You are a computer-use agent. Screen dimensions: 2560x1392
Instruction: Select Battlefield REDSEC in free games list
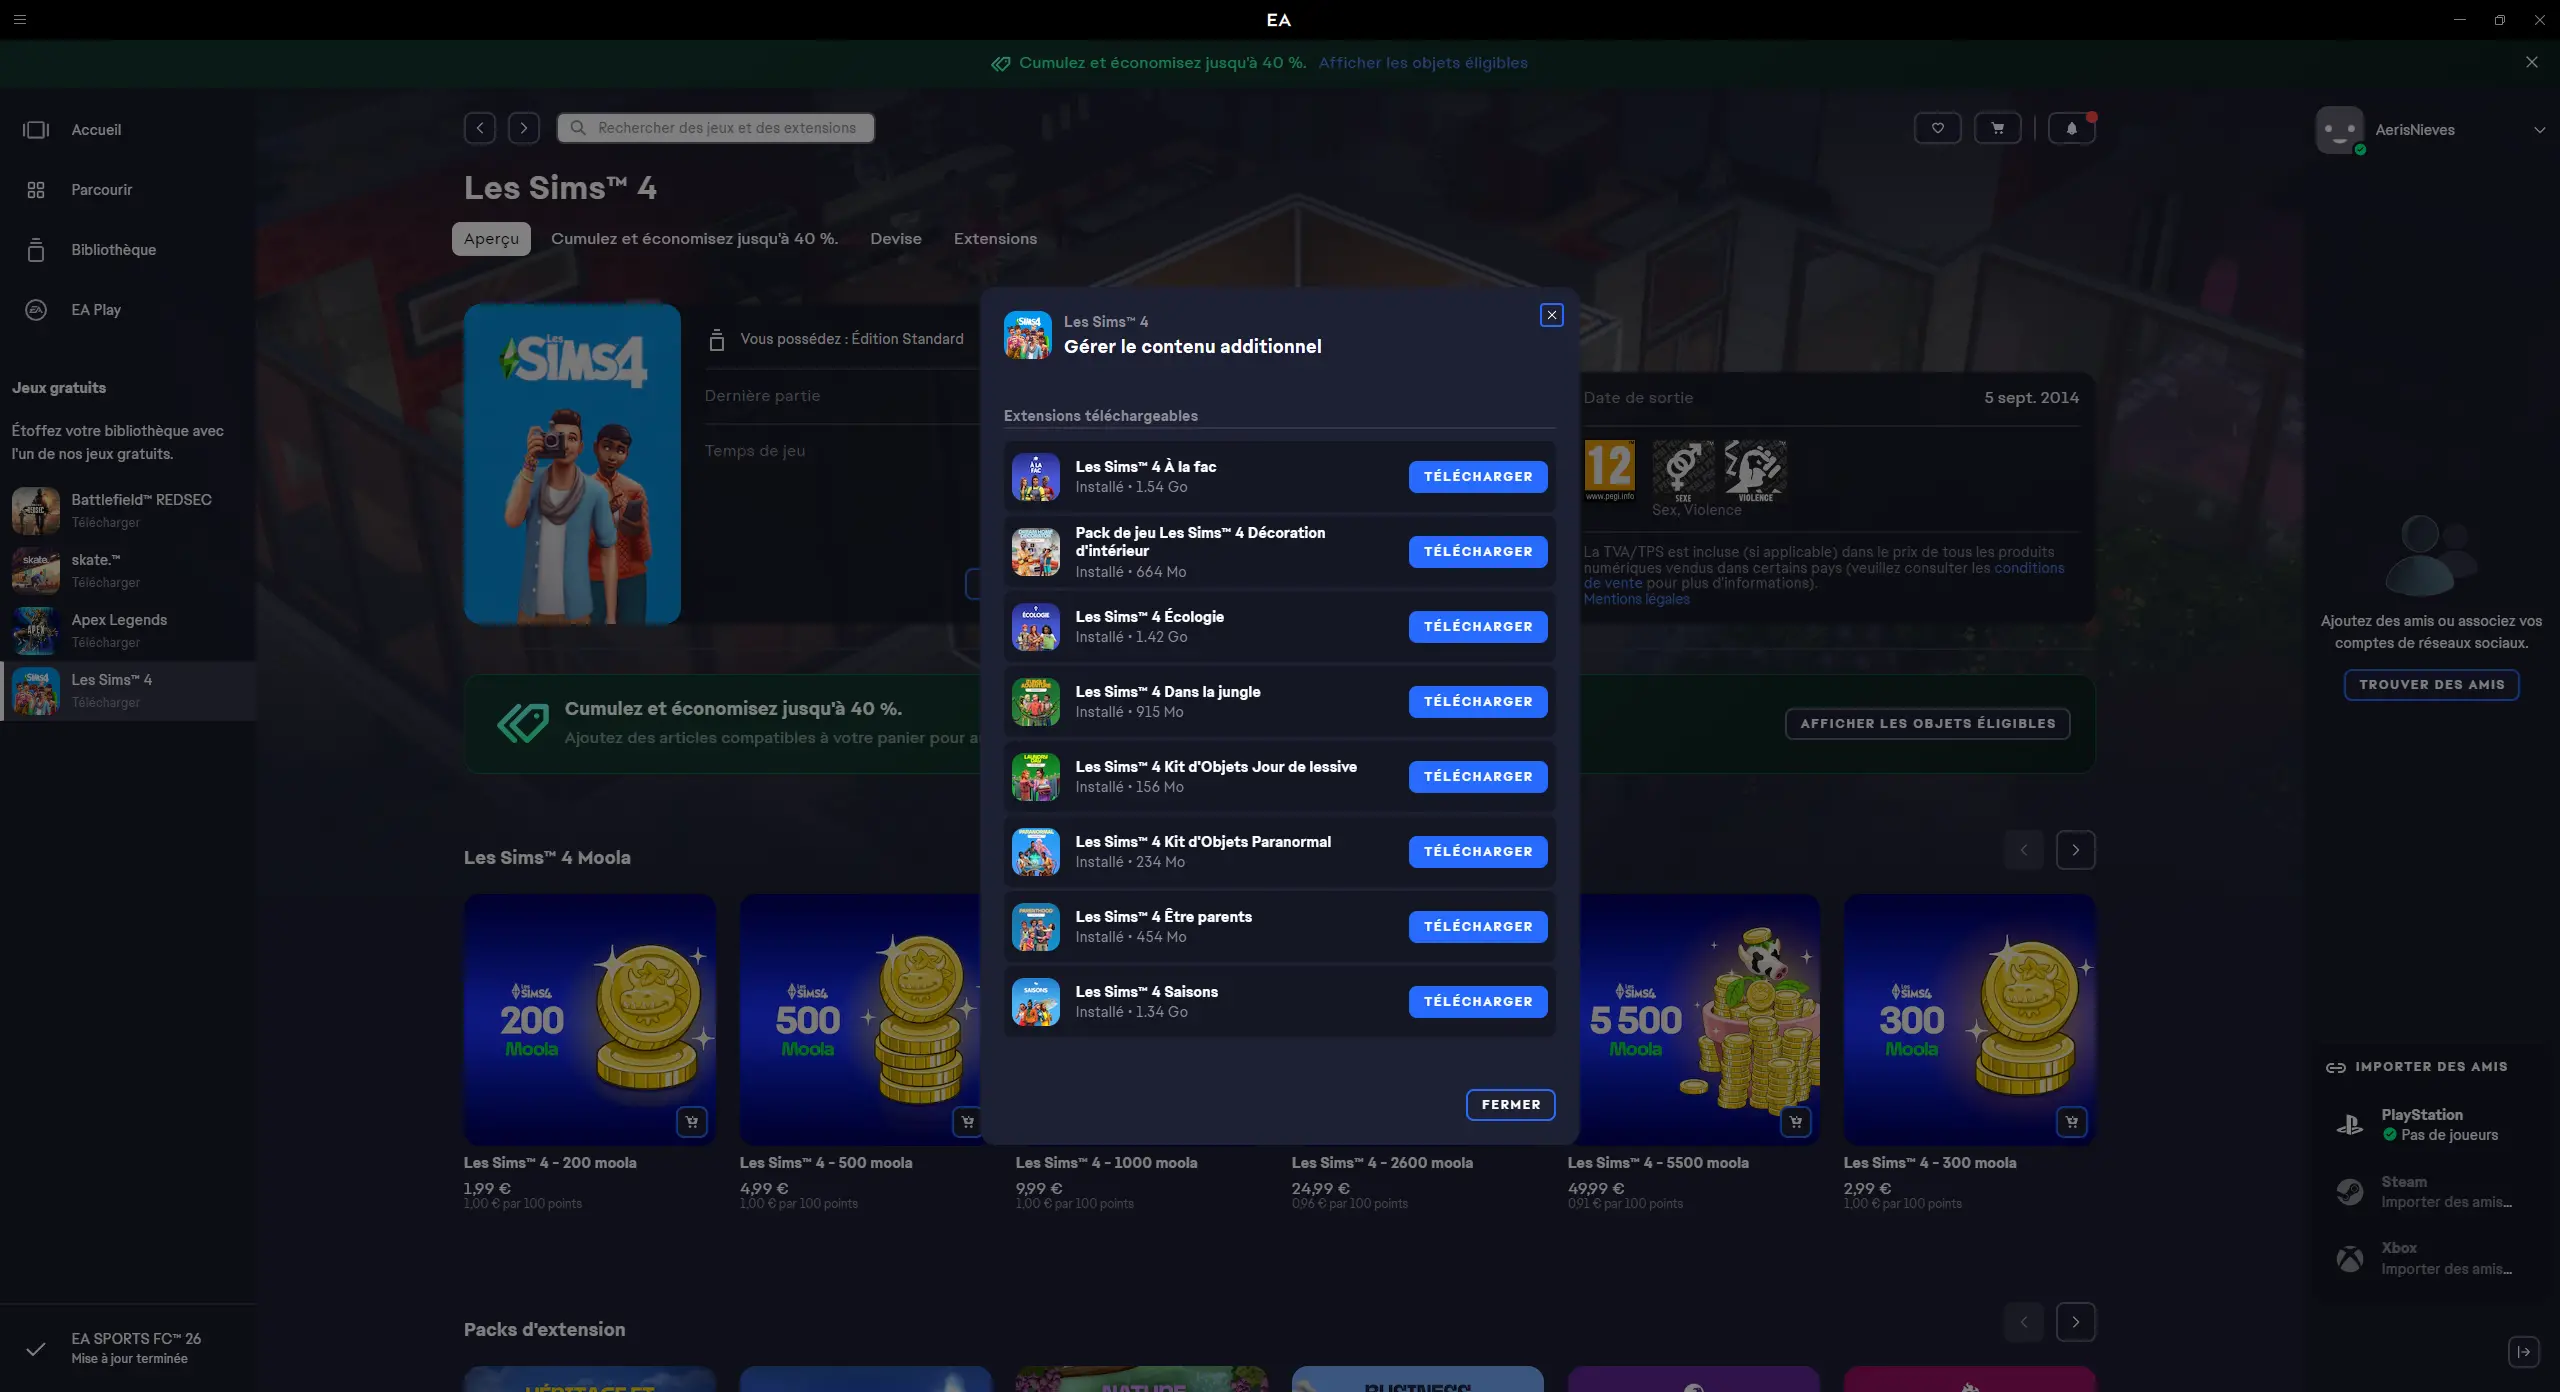128,510
